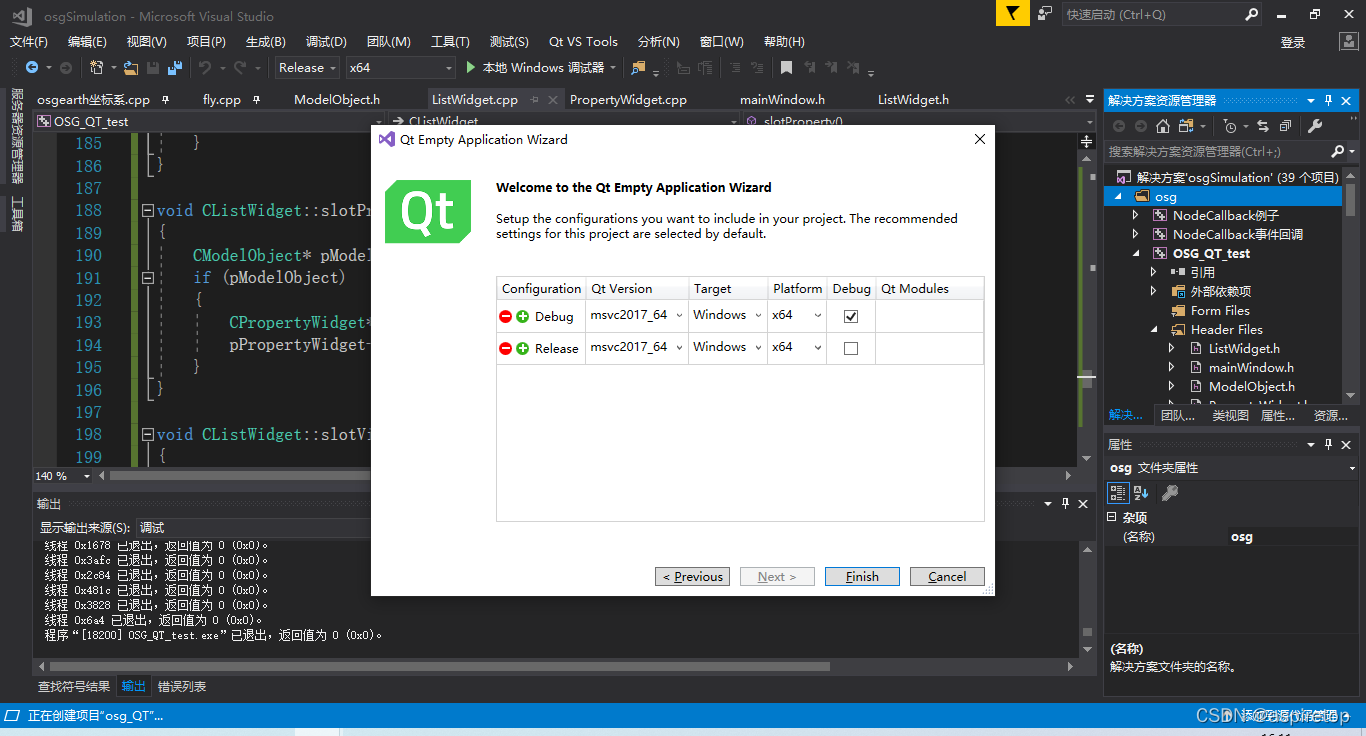The image size is (1366, 736).
Task: Click the navigate backward arrow in the toolbar
Action: click(x=32, y=68)
